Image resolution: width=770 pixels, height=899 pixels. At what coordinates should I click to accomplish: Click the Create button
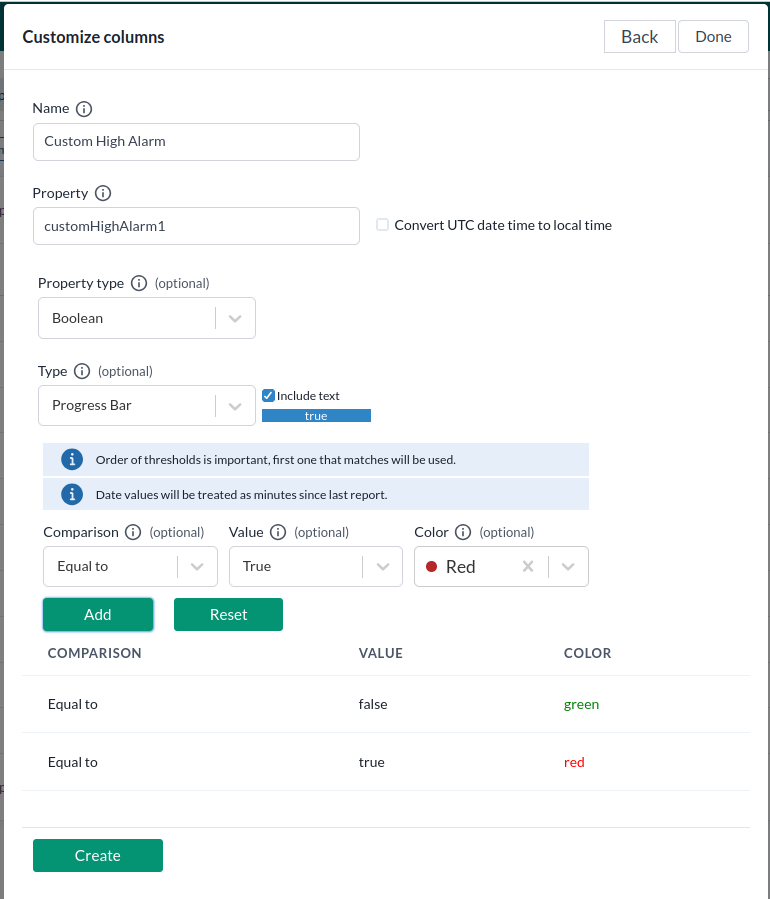coord(97,855)
